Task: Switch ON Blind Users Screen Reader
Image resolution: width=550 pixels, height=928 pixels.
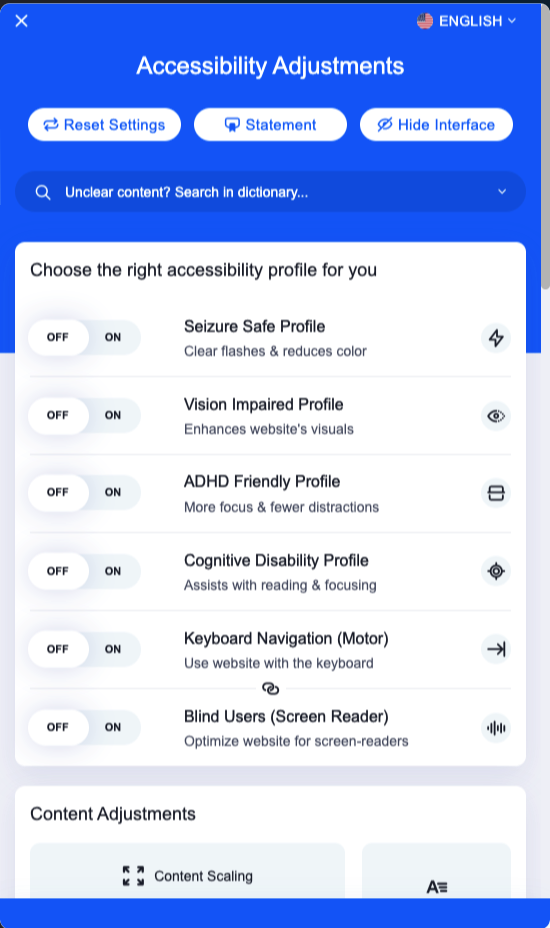Action: point(113,727)
